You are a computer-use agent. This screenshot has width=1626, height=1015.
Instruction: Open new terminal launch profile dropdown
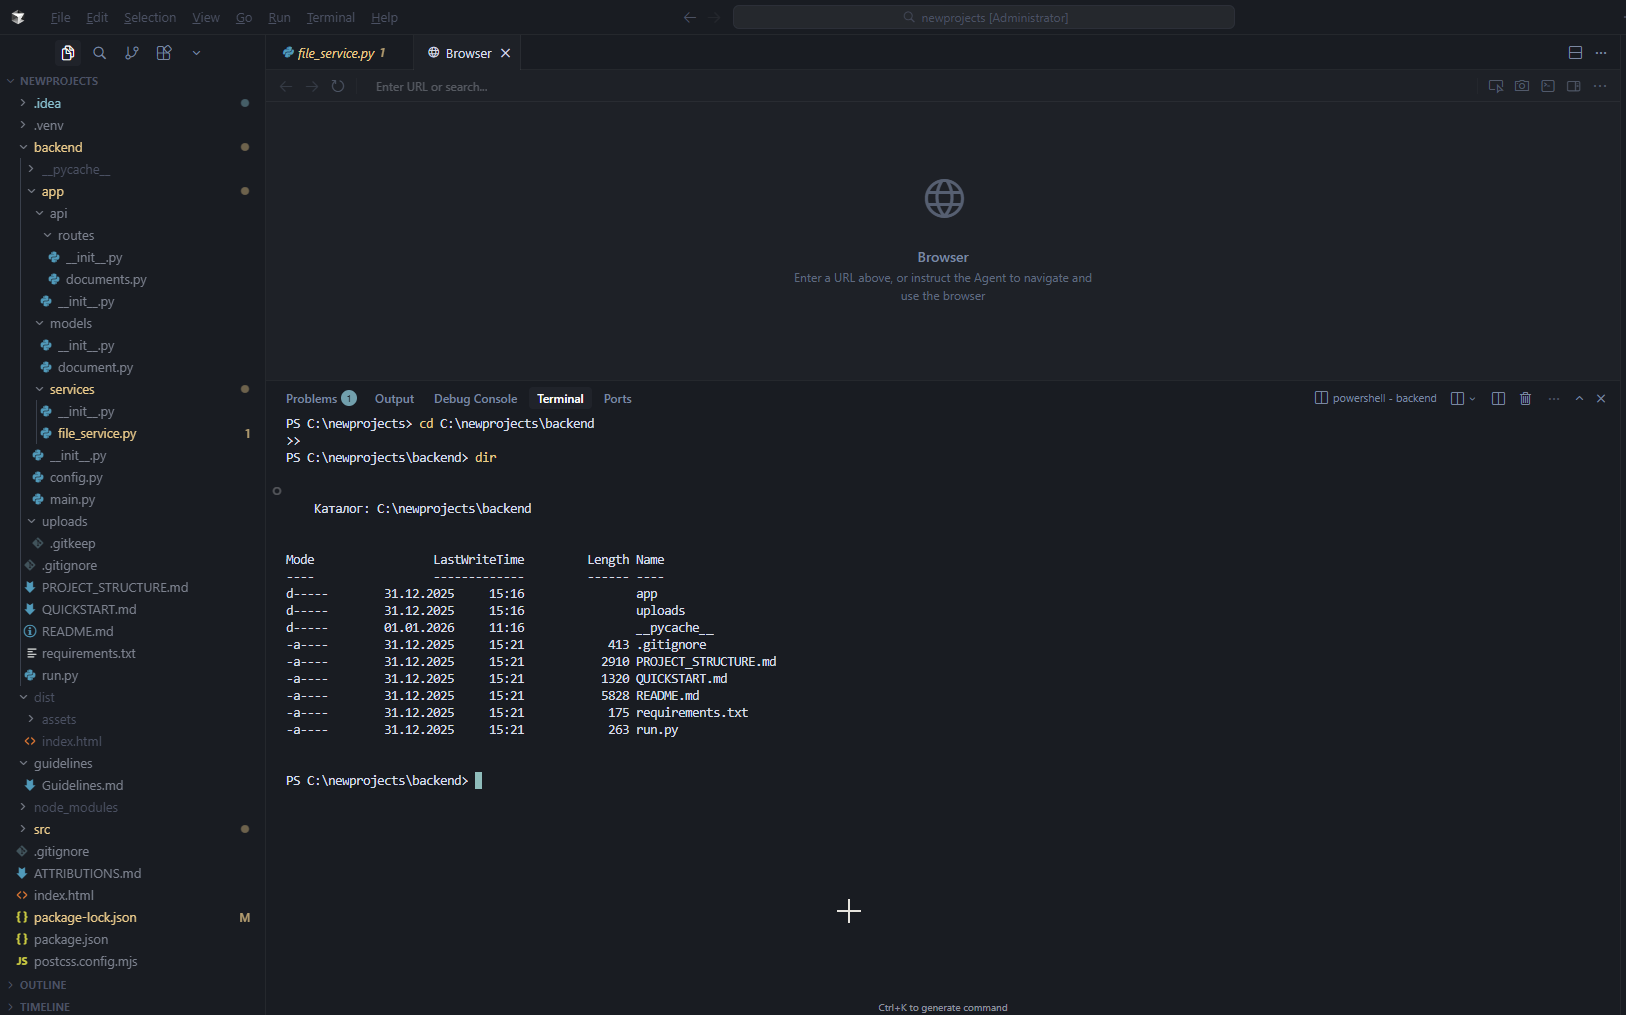point(1472,398)
